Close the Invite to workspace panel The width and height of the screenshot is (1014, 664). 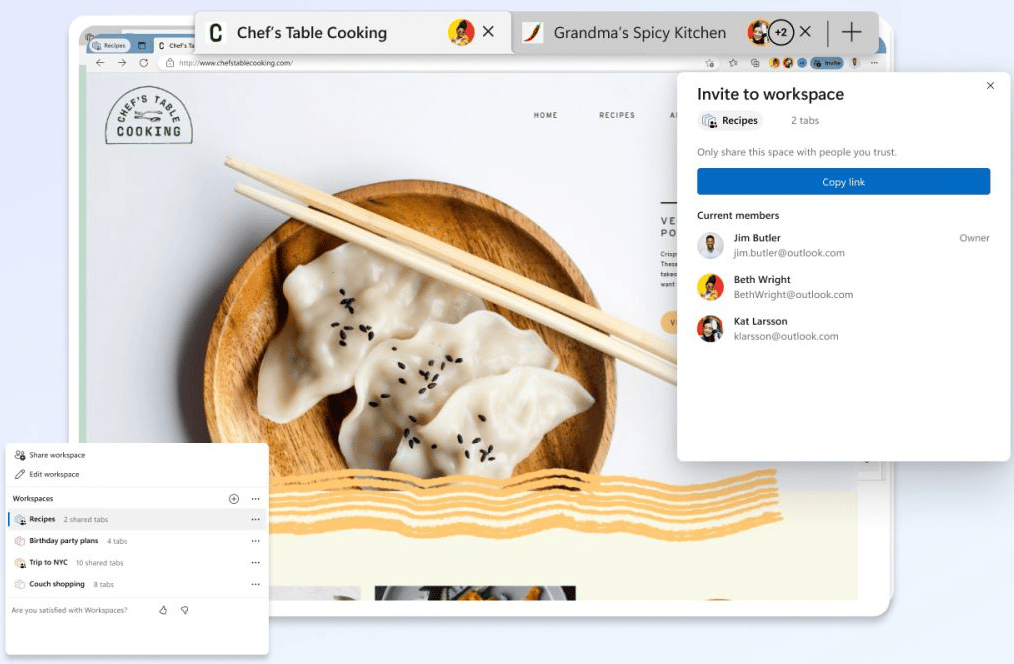coord(990,85)
